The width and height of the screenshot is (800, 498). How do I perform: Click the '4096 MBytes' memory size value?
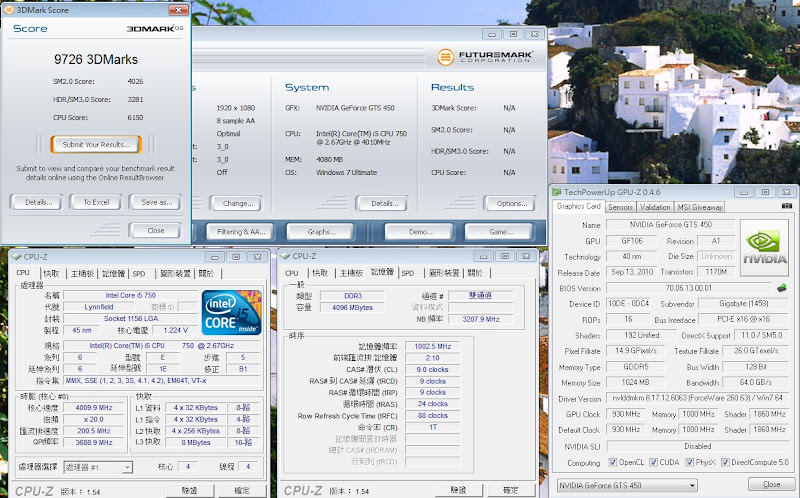point(352,308)
